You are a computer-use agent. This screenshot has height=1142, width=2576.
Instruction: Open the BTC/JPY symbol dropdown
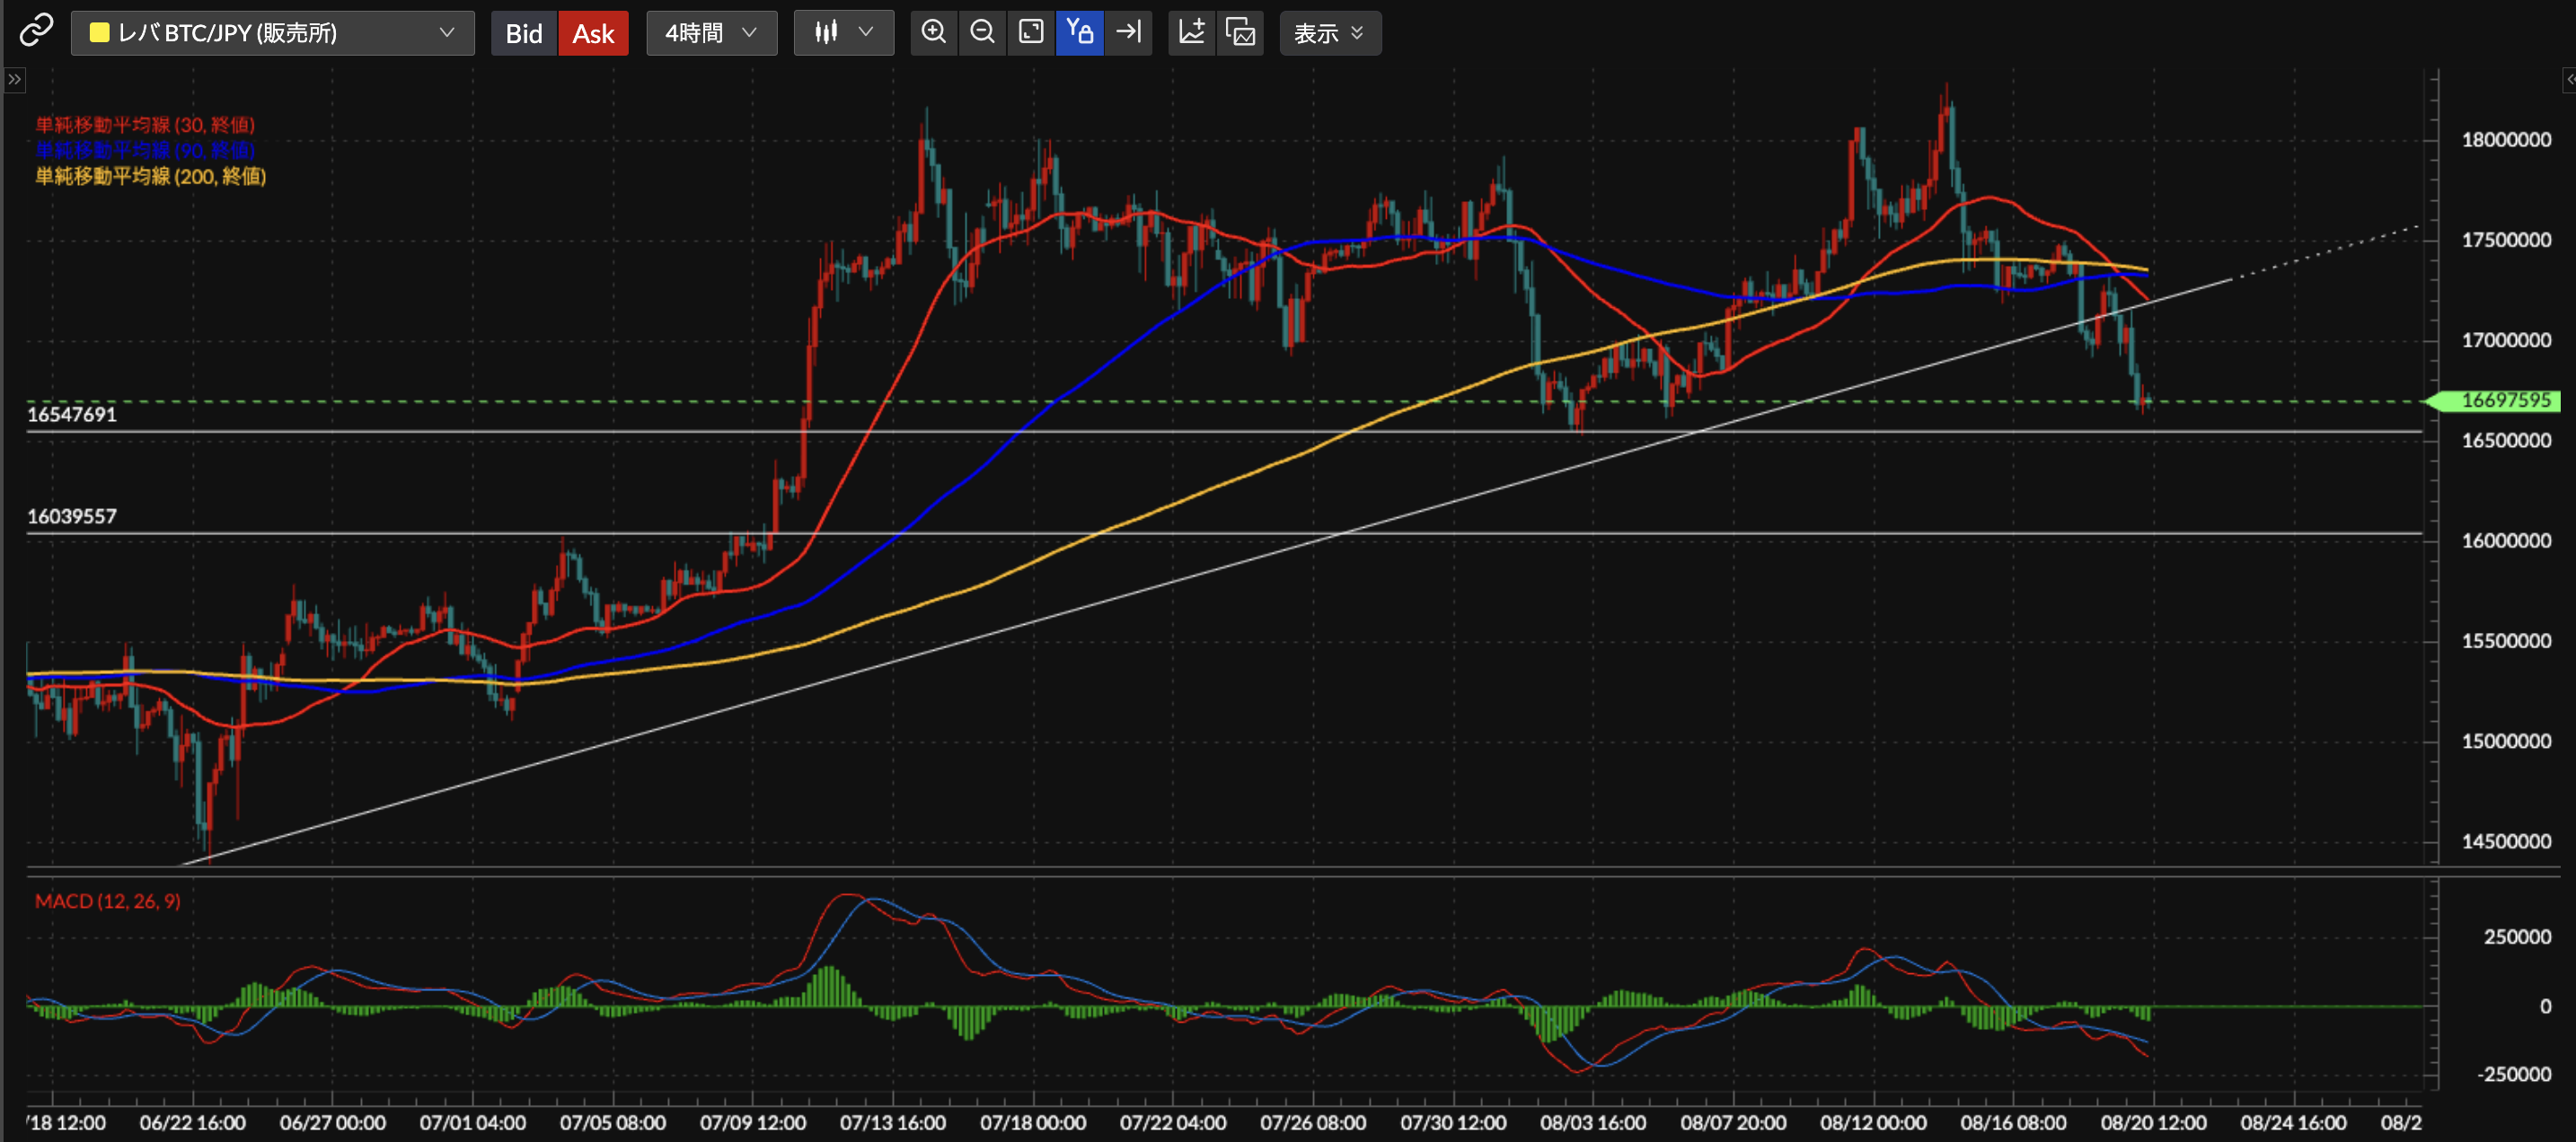[x=272, y=33]
